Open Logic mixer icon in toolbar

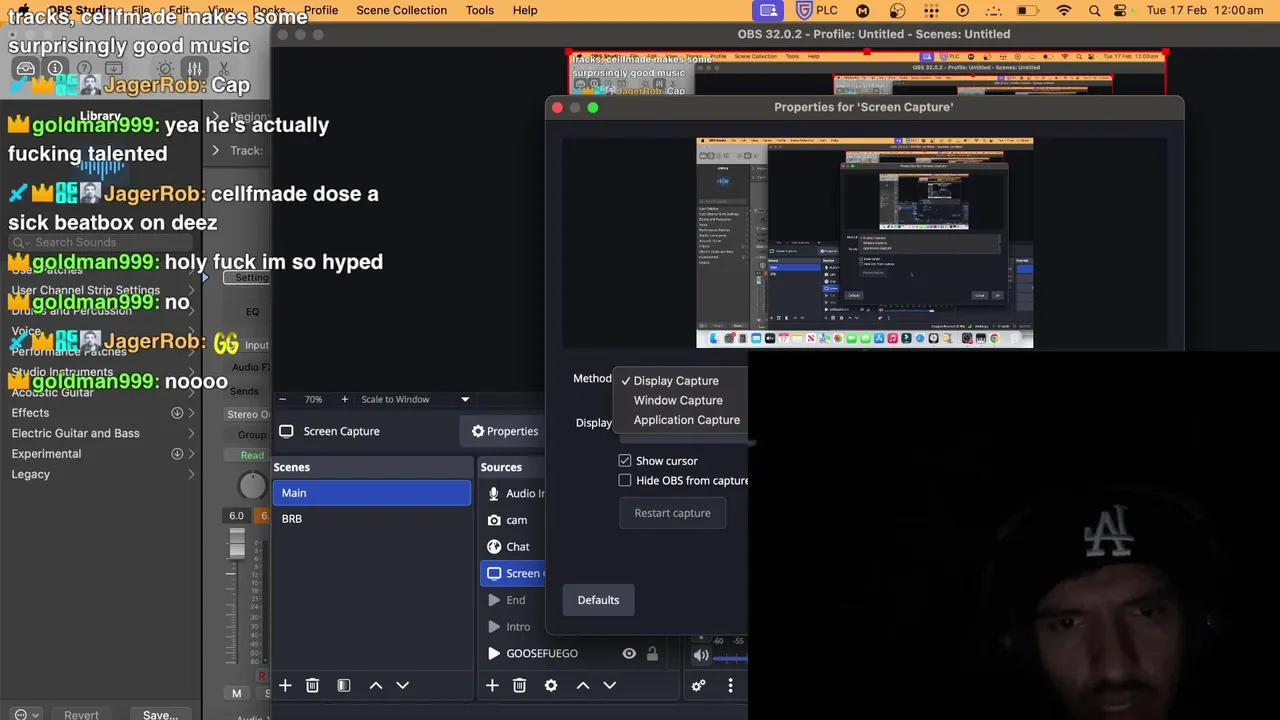tap(194, 69)
